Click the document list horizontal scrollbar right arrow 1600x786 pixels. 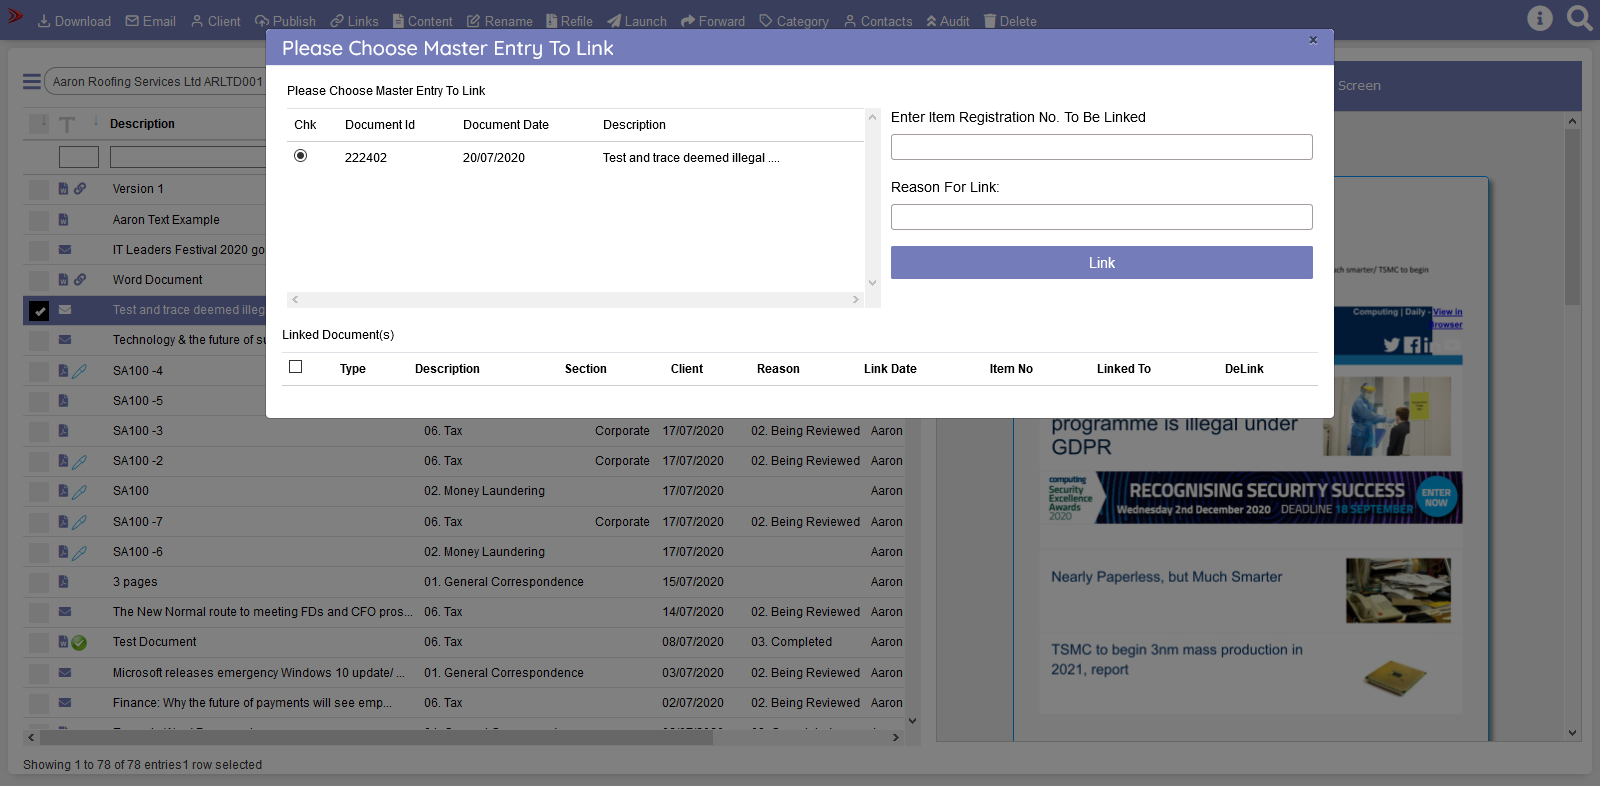(895, 737)
